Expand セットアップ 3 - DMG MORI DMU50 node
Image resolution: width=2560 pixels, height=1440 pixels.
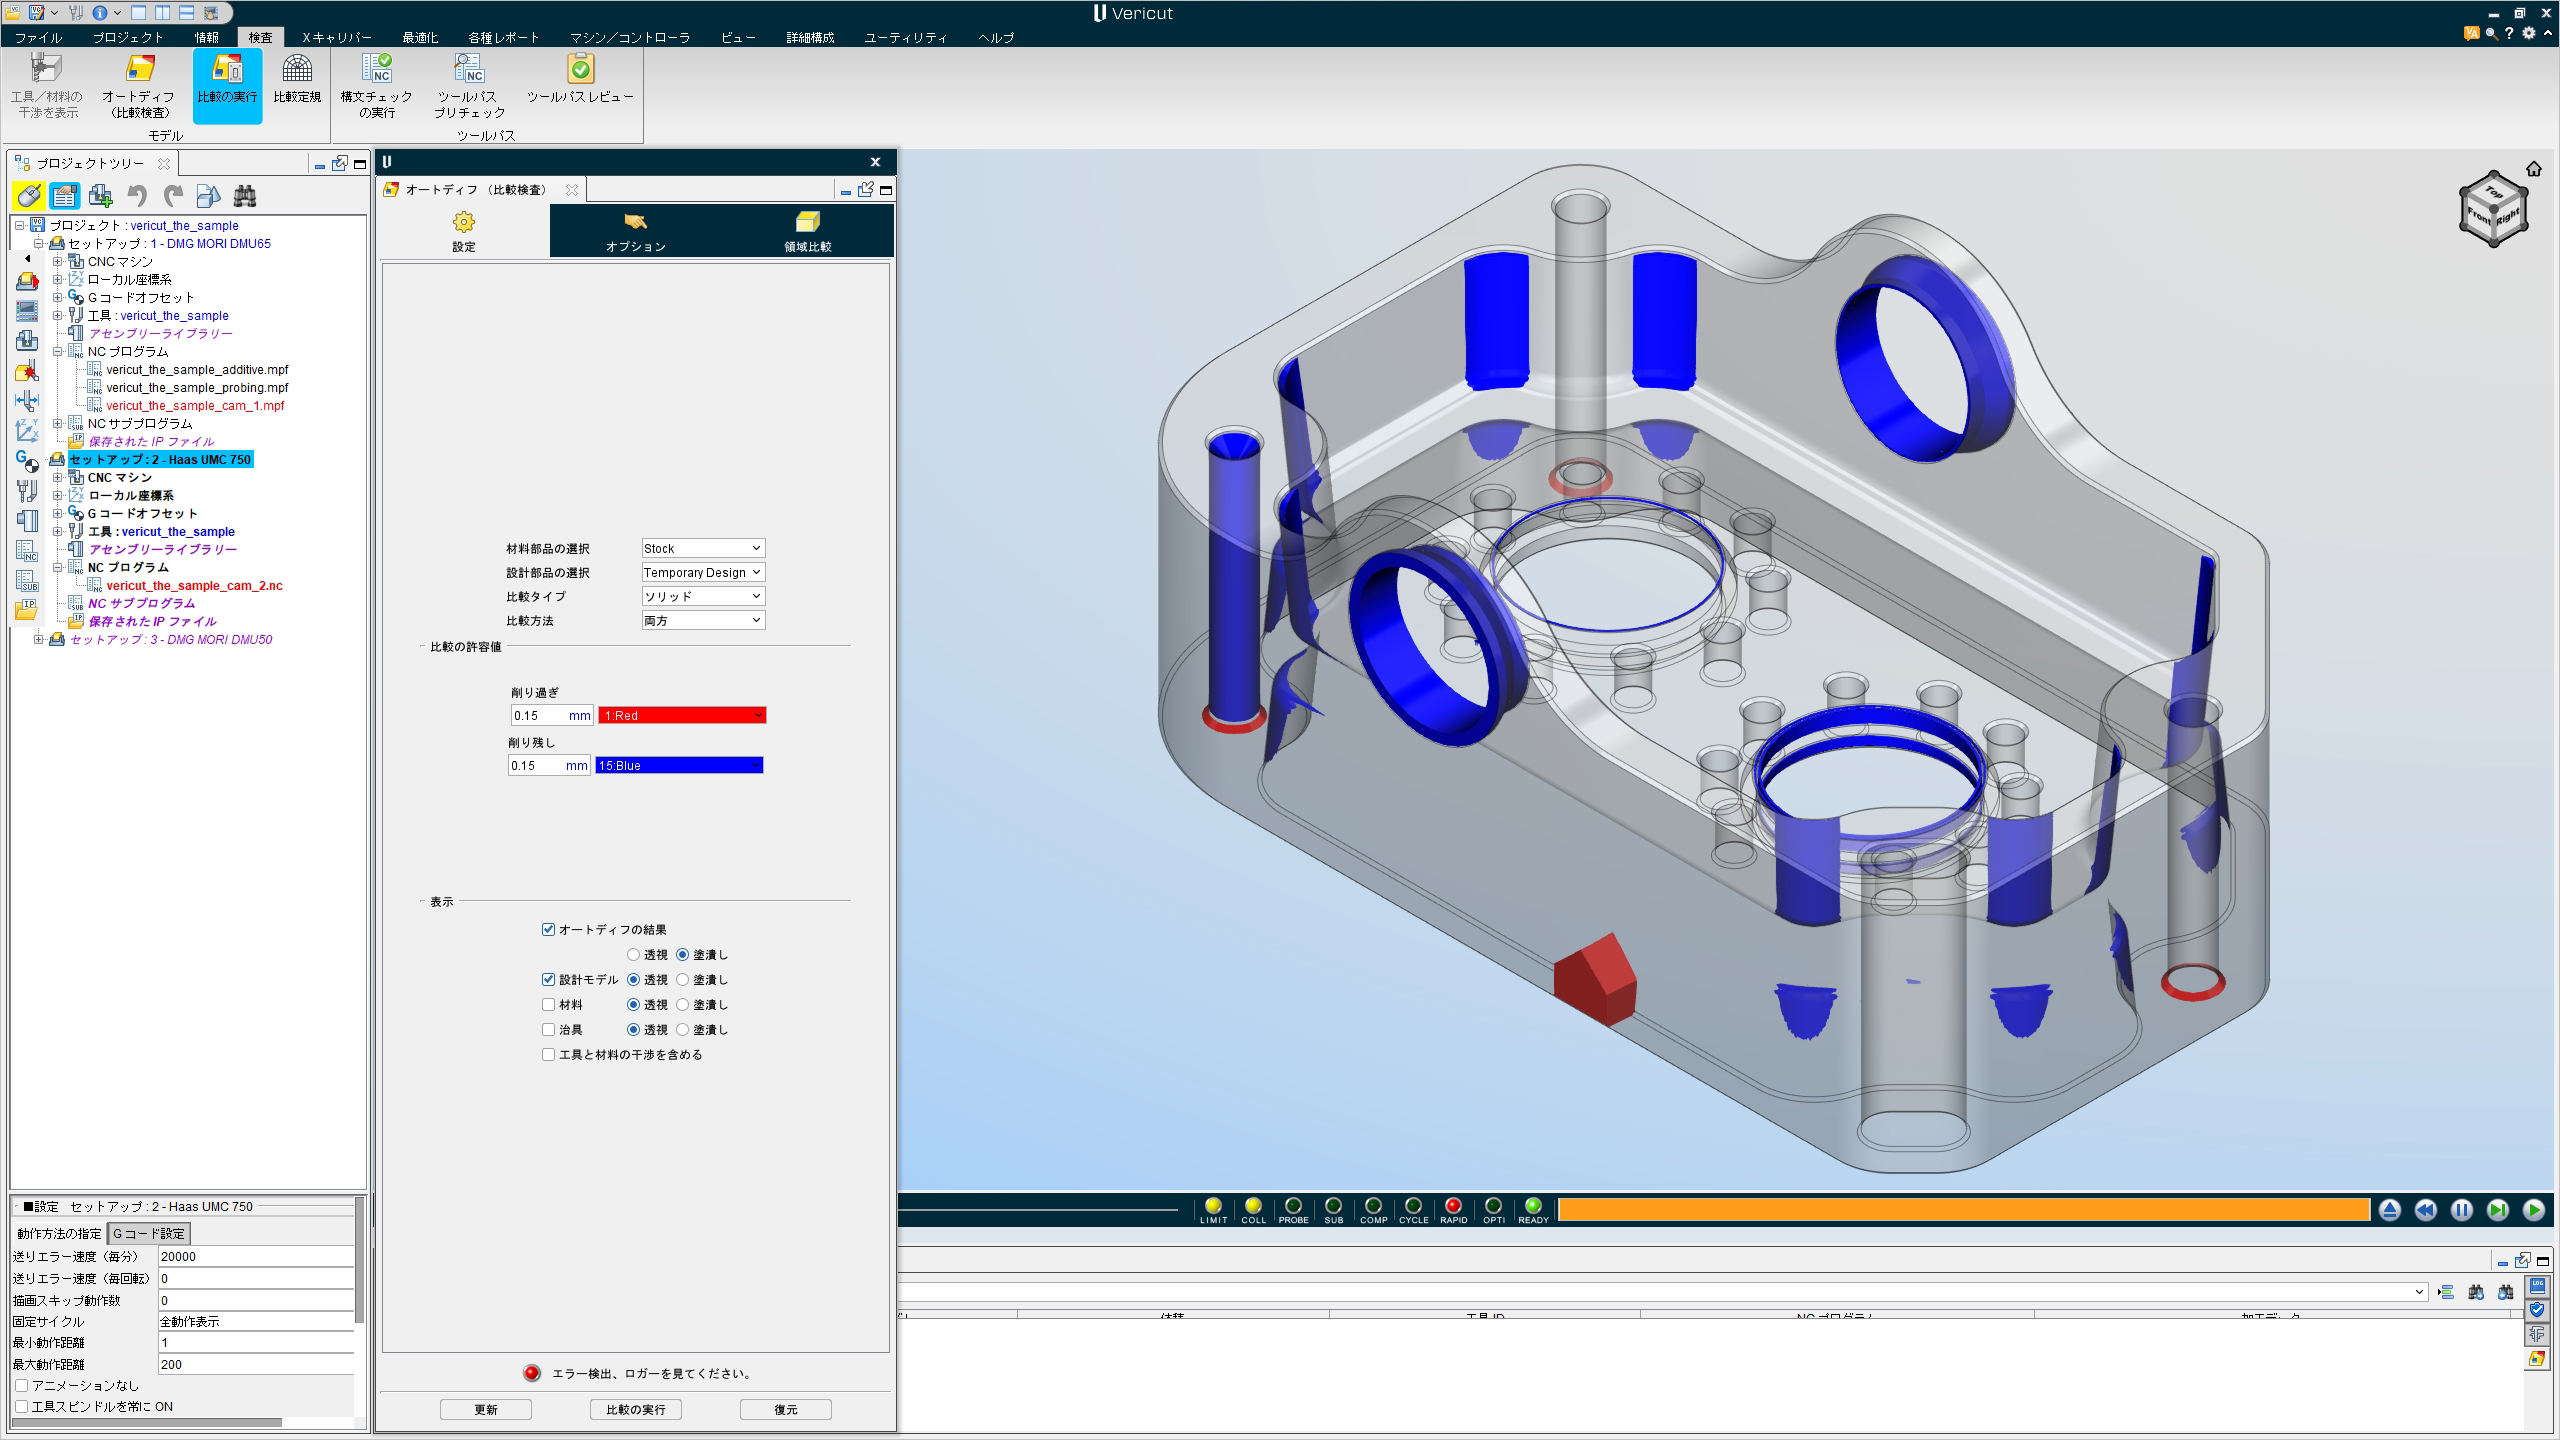coord(39,640)
